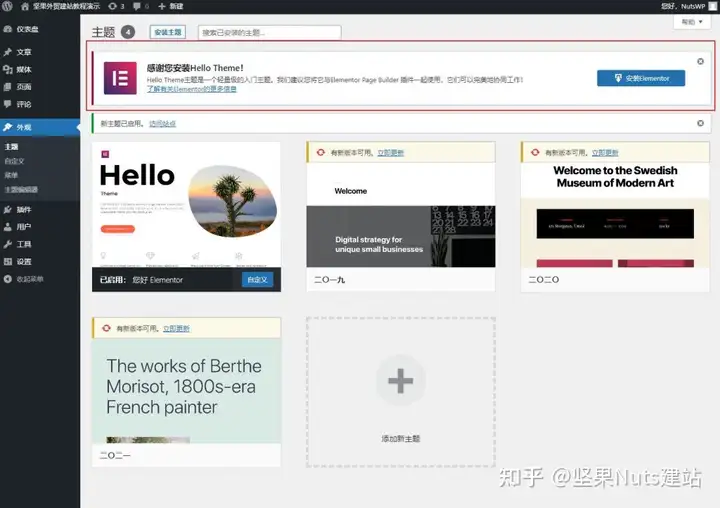Image resolution: width=720 pixels, height=508 pixels.
Task: Click the pushpin icon beside 文章
Action: tap(7, 52)
